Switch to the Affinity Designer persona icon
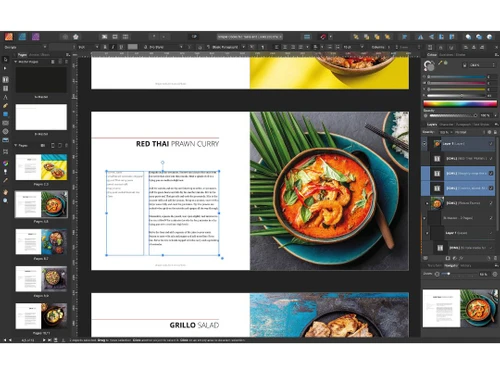Screen dimensions: 500x375 (x=22, y=37)
